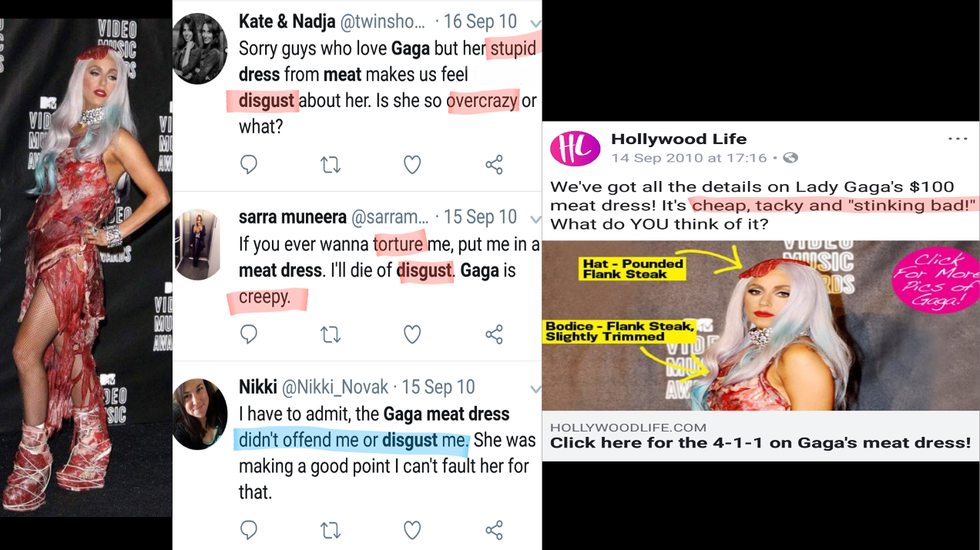Retweet the Kate & Nadja tweet
980x550 pixels.
pos(330,164)
